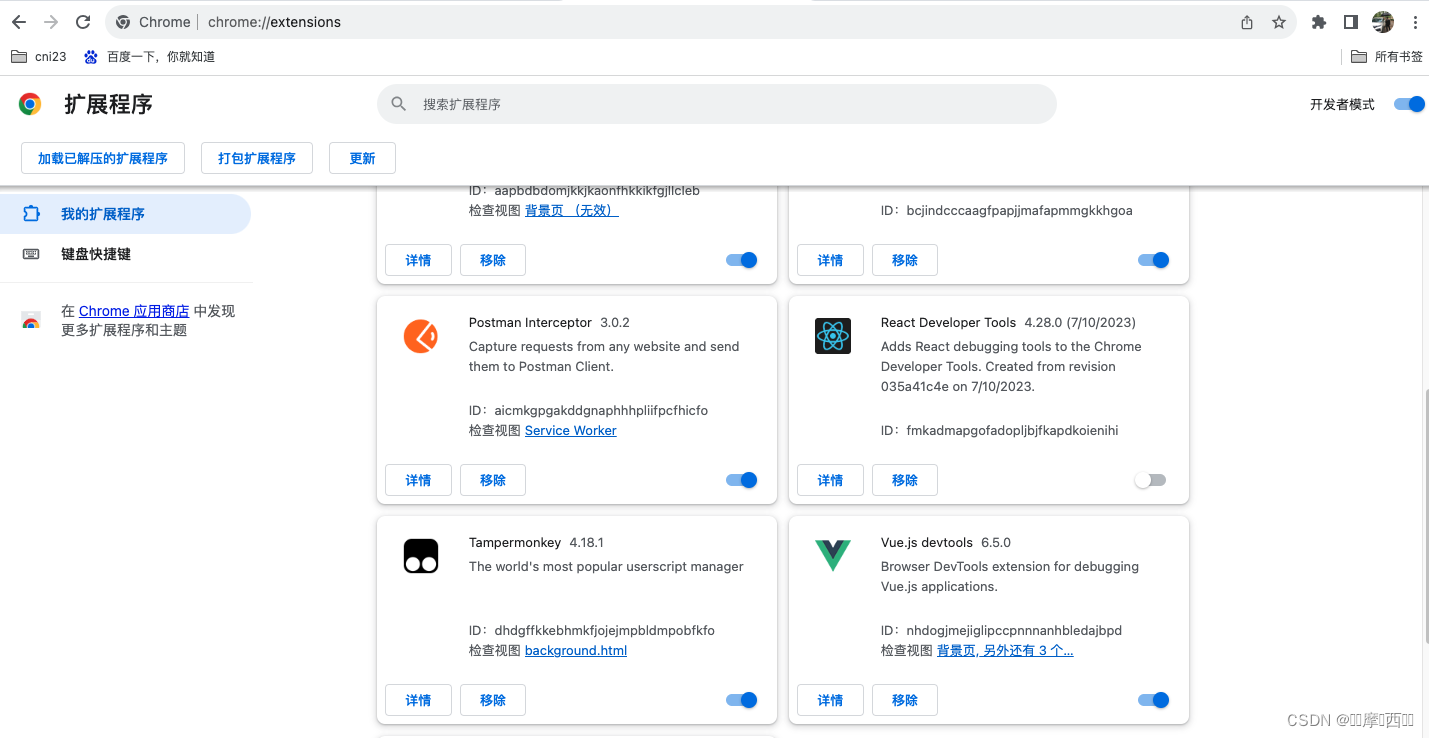Viewport: 1429px width, 738px height.
Task: Click the Tampermonkey icon
Action: (421, 556)
